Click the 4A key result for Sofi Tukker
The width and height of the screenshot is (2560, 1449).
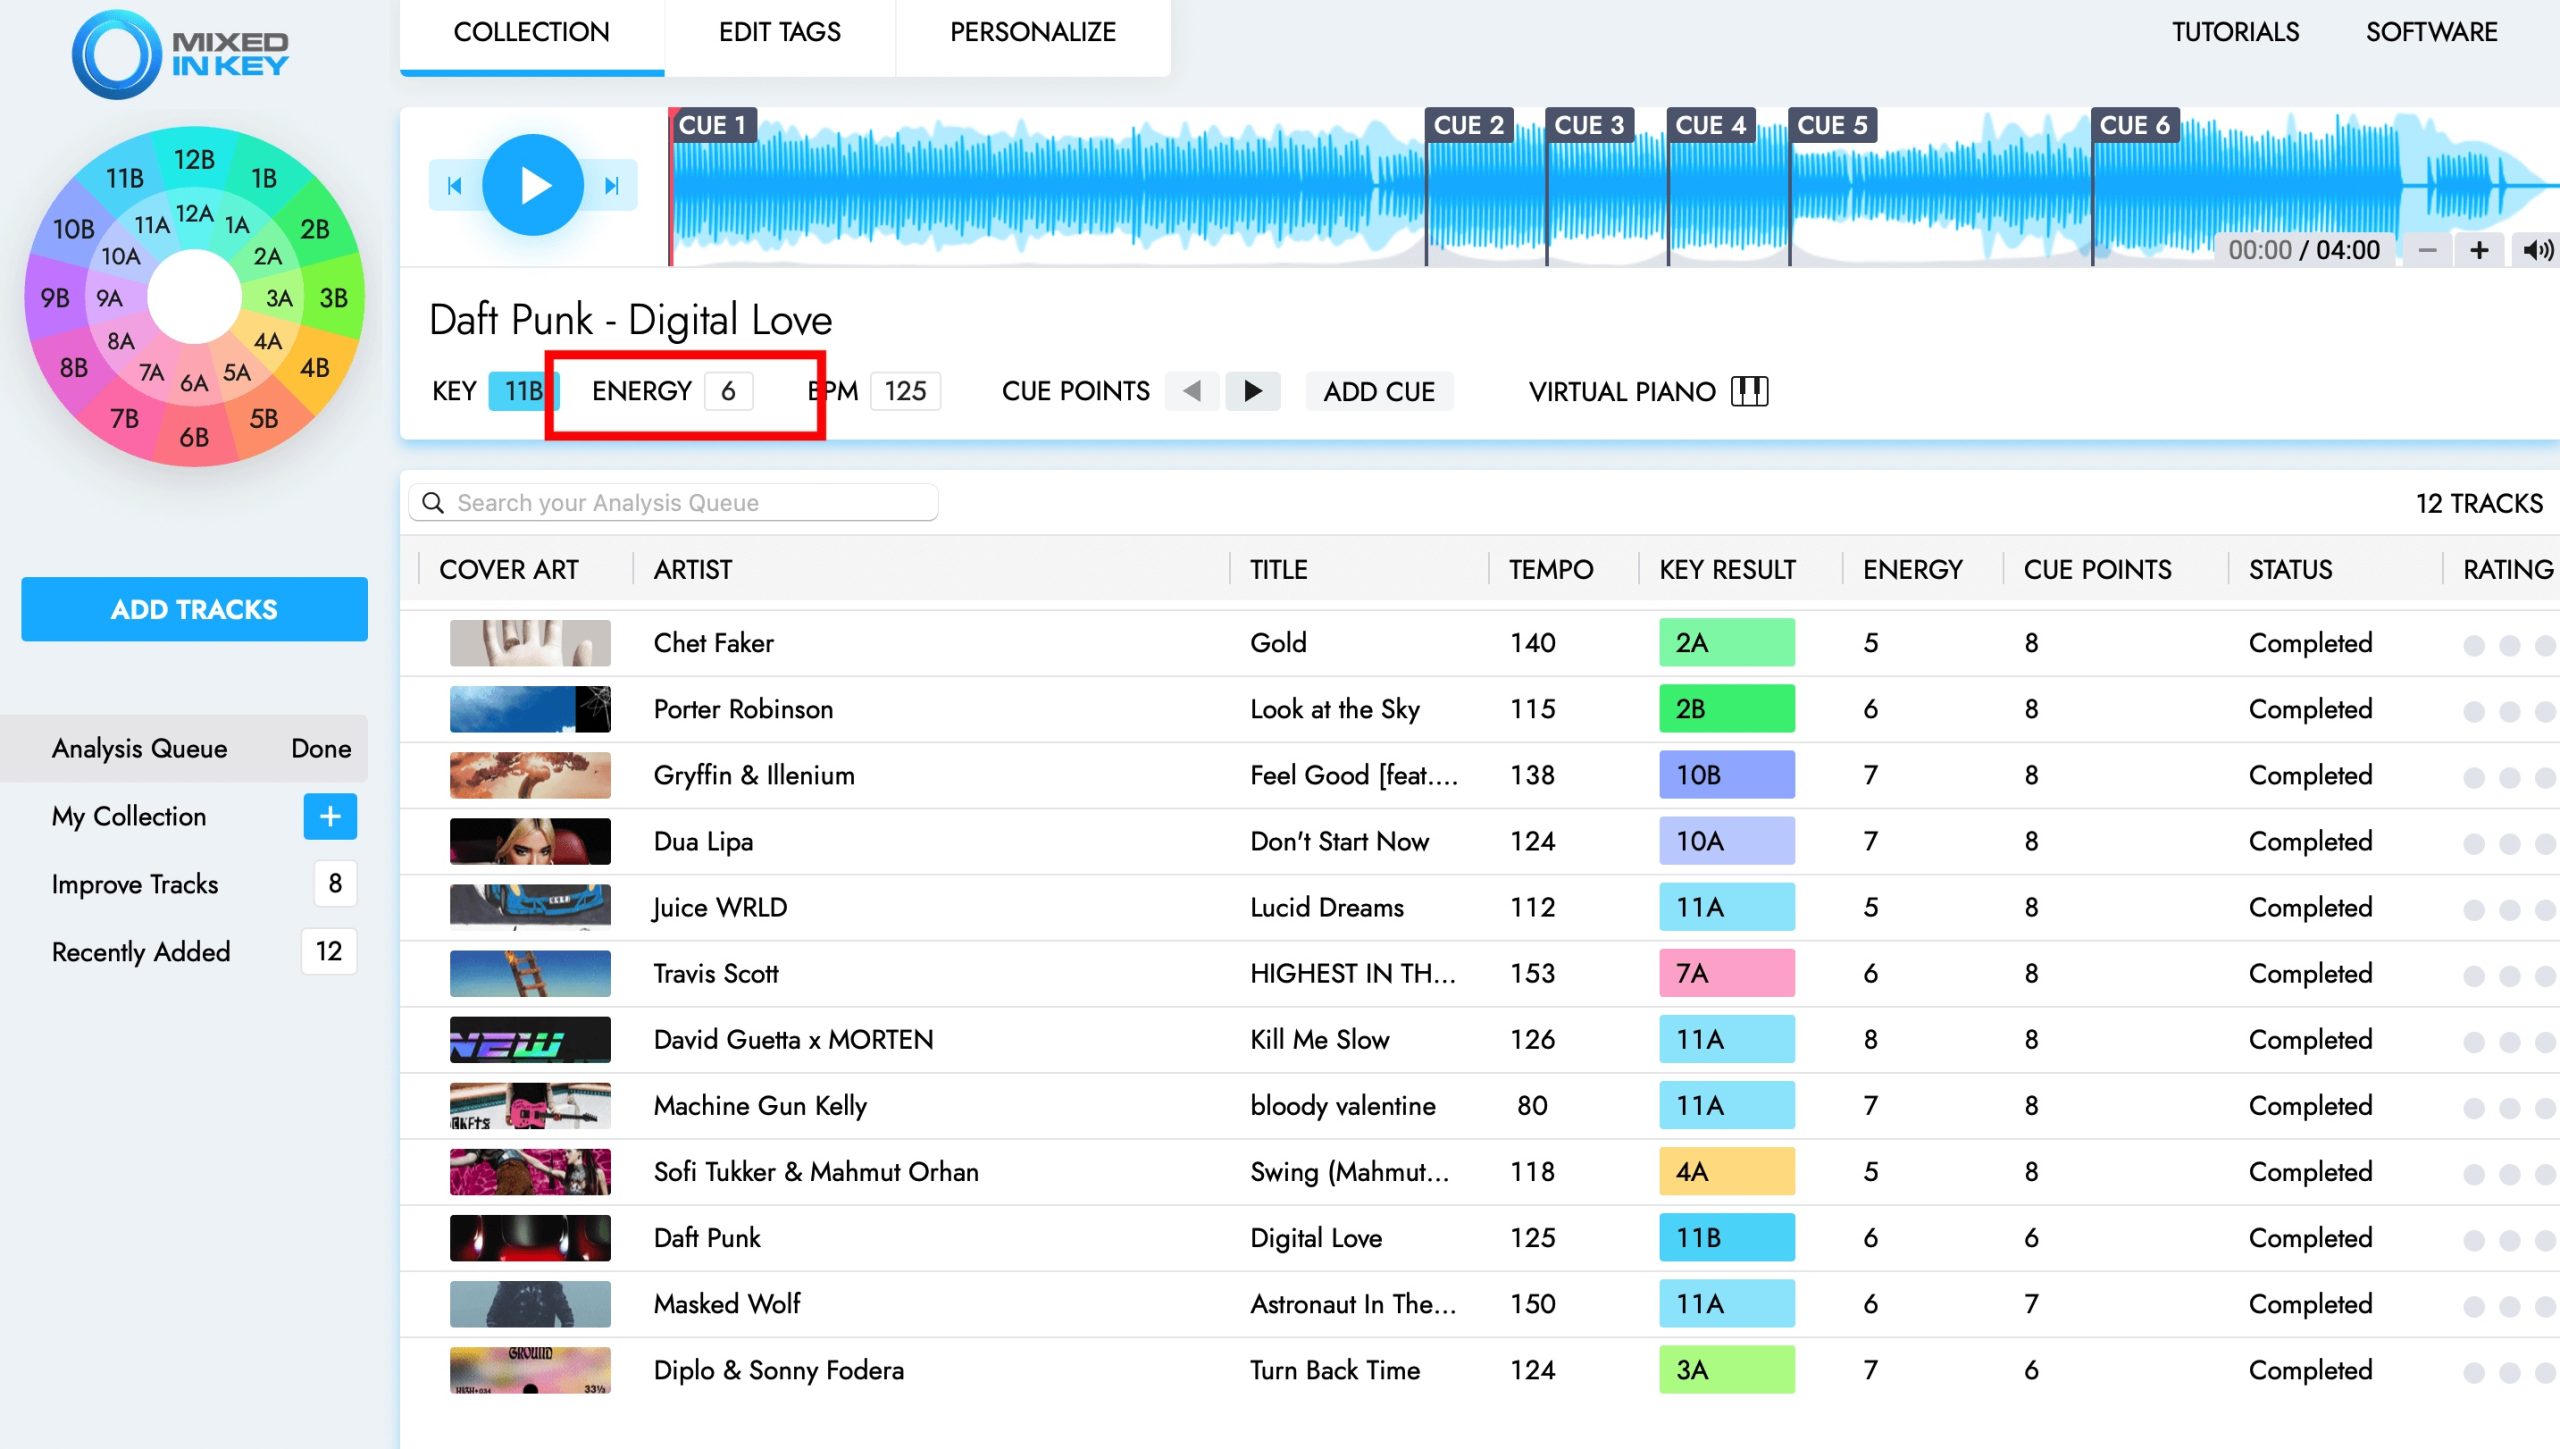(x=1727, y=1171)
